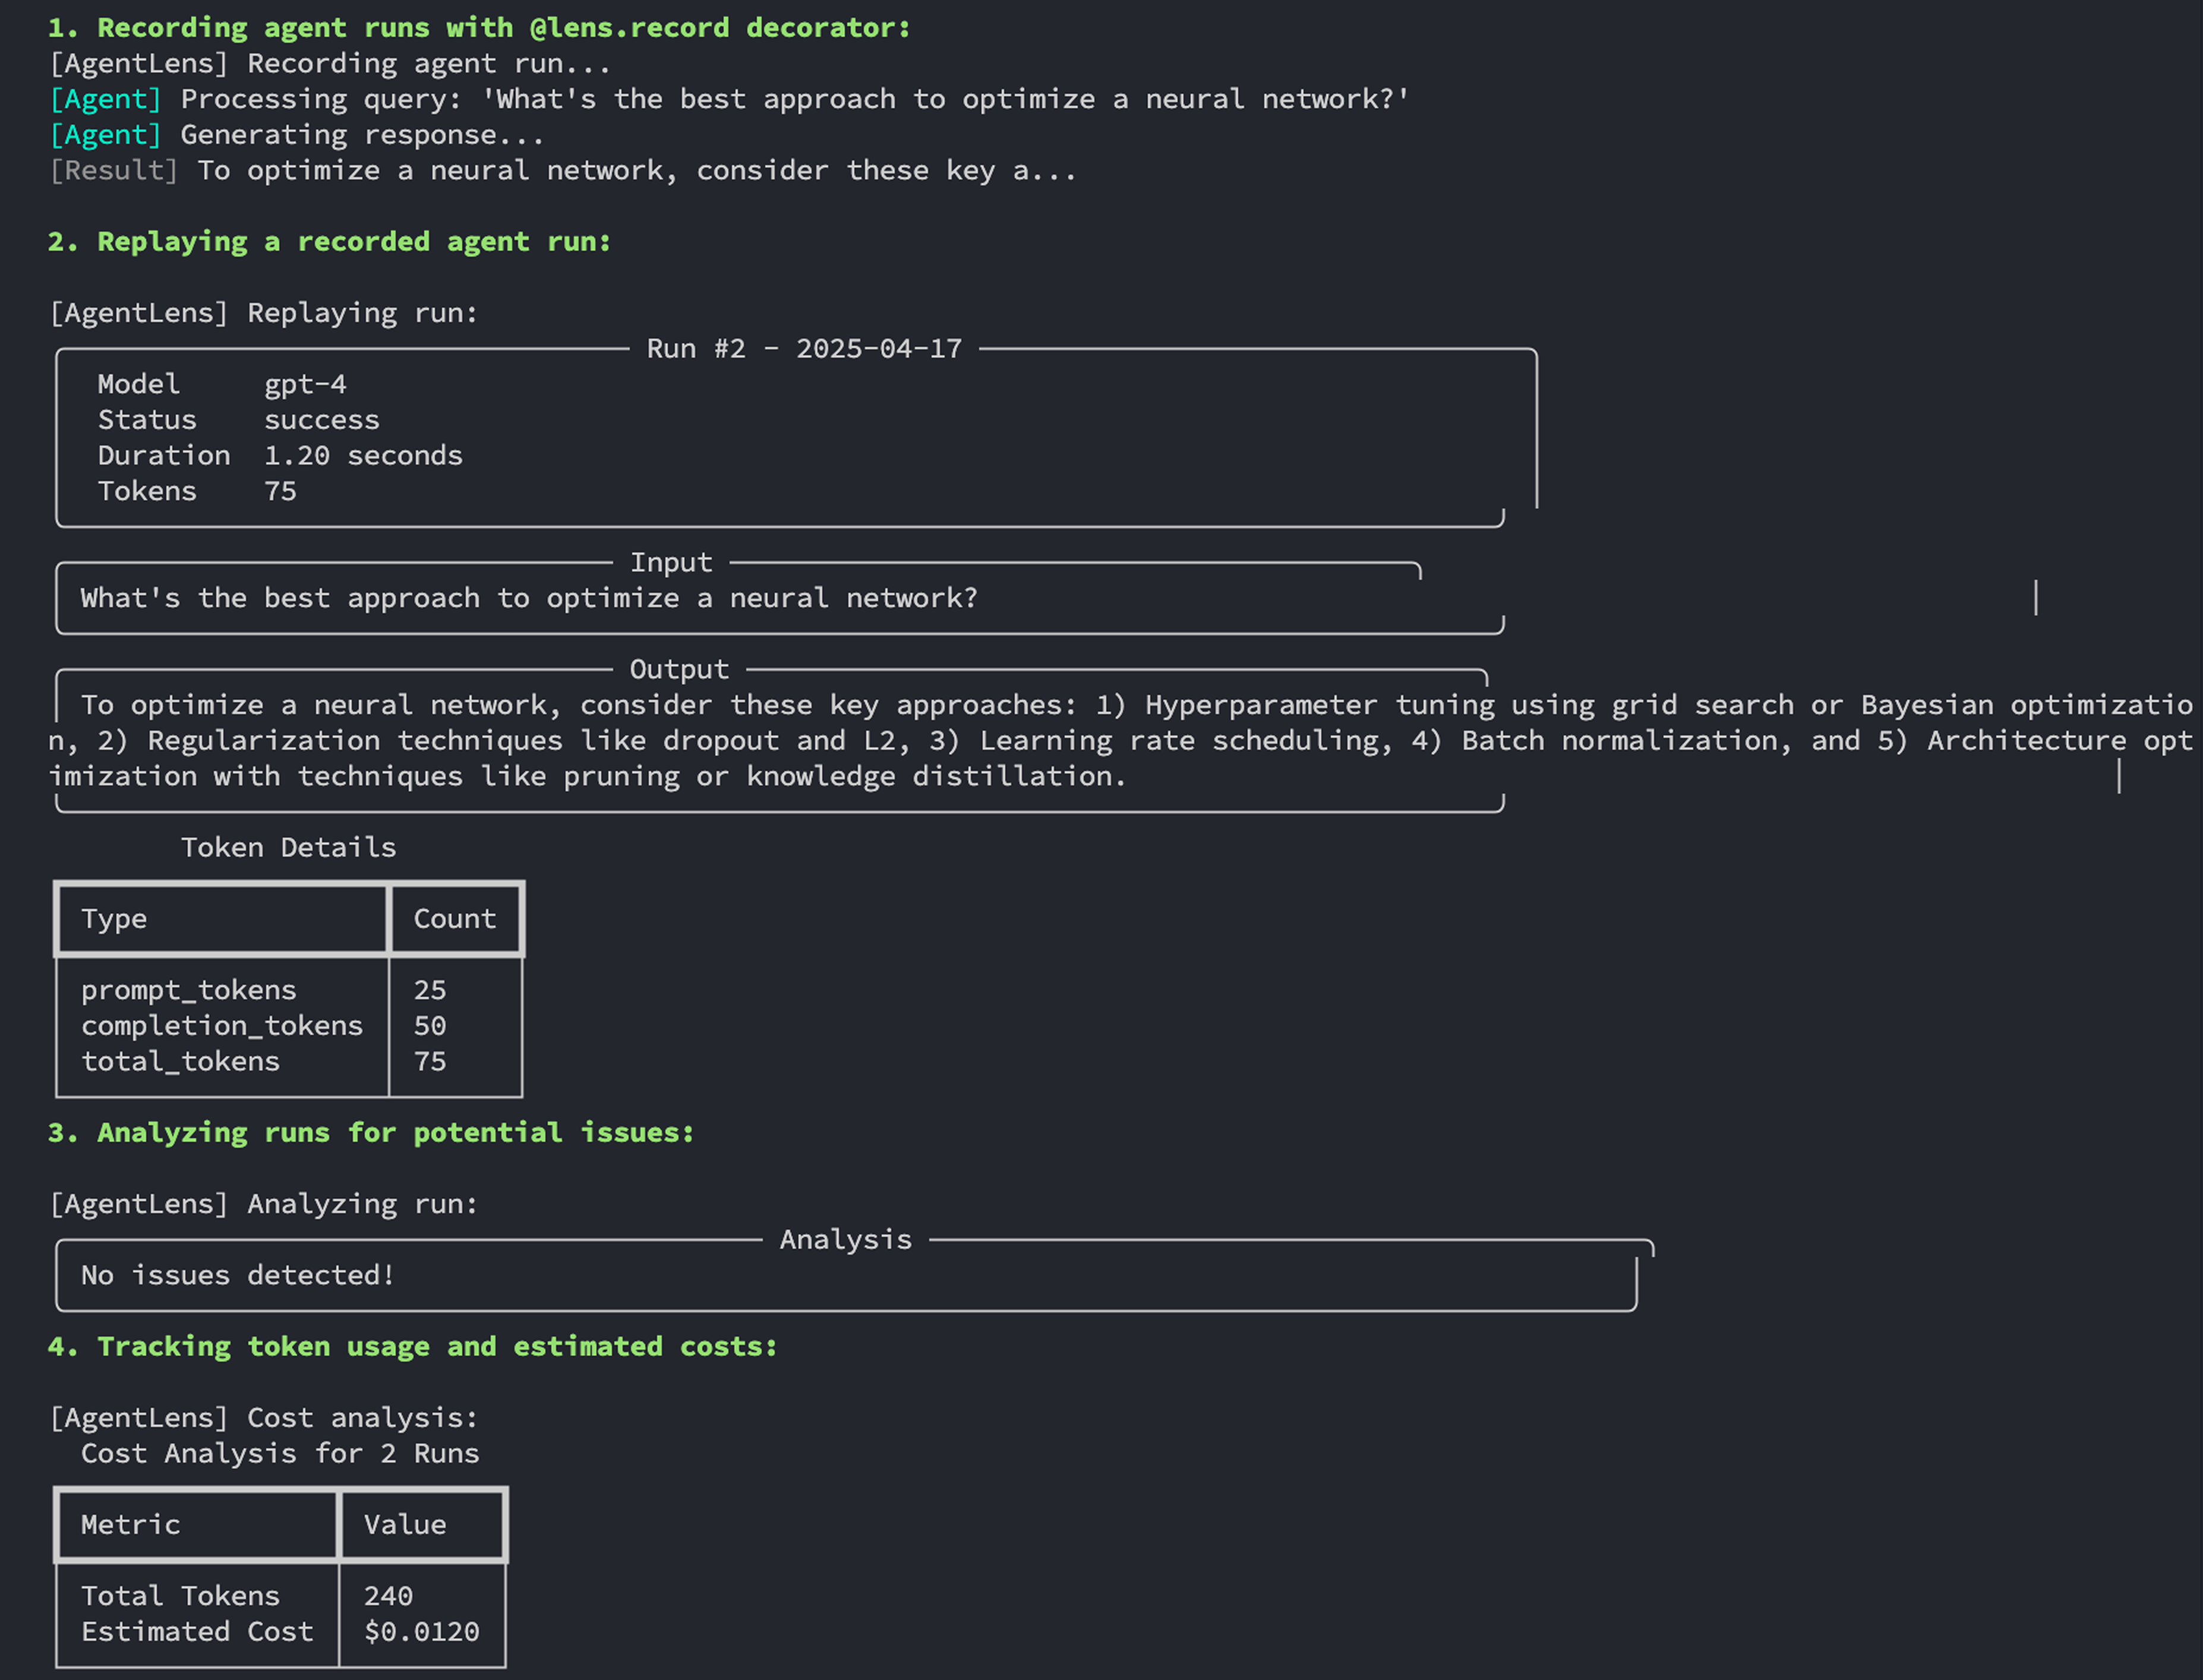Click the 'Input' panel title

point(671,563)
